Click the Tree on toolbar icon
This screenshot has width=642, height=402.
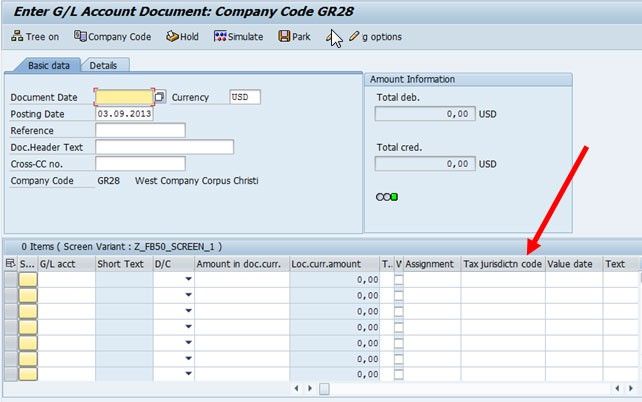17,36
